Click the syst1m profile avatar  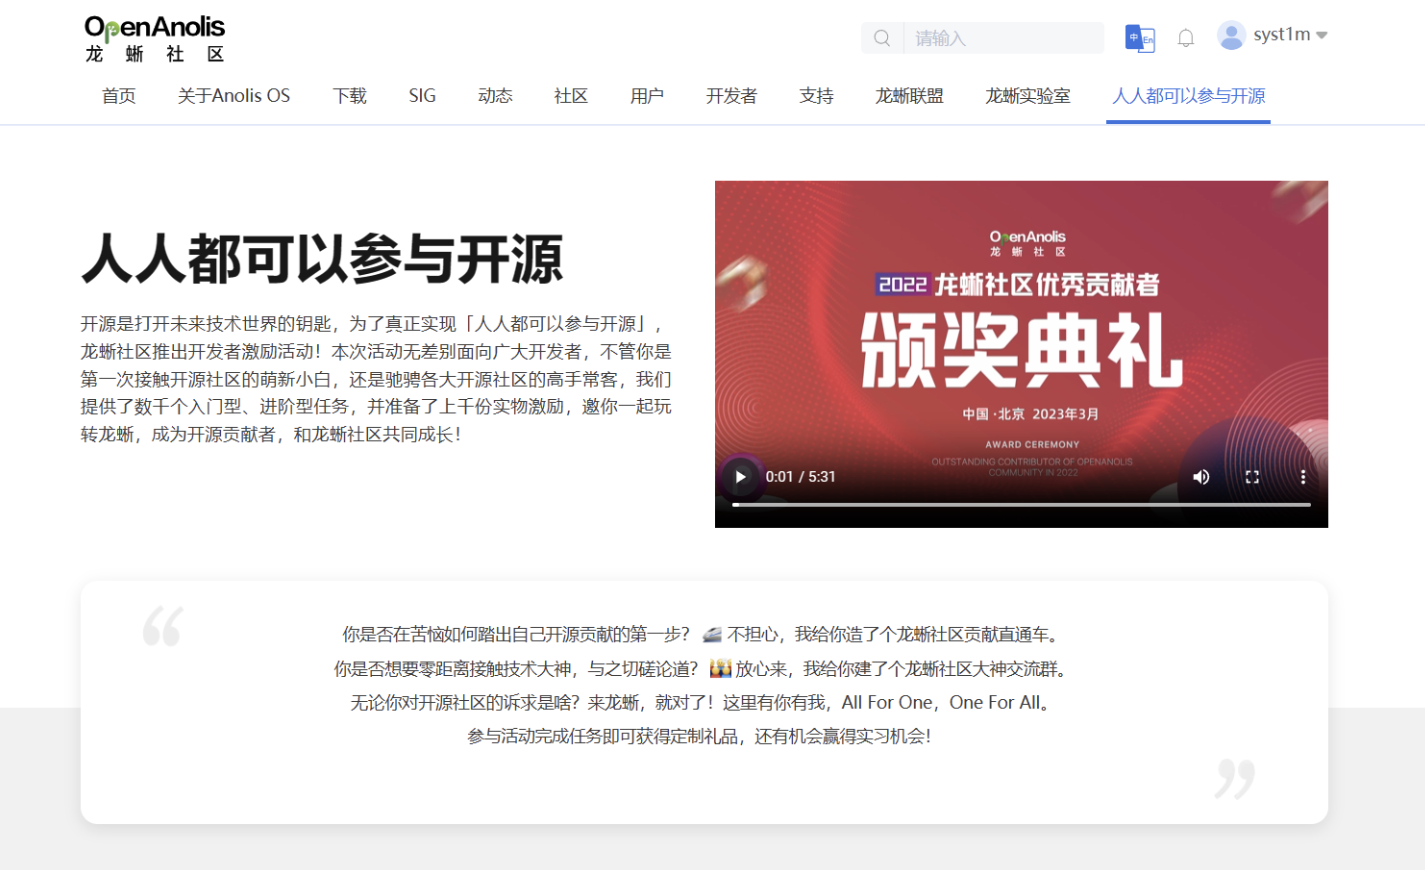(x=1230, y=34)
